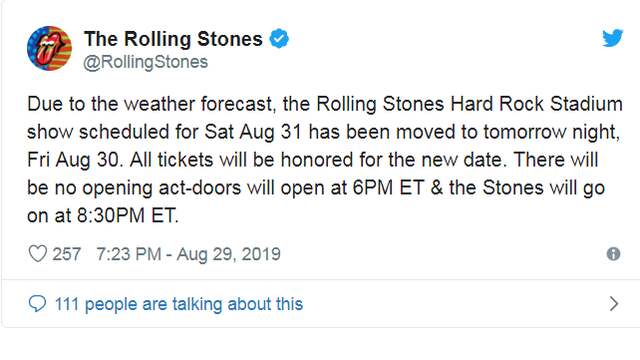Click the 257 likes count

point(67,254)
